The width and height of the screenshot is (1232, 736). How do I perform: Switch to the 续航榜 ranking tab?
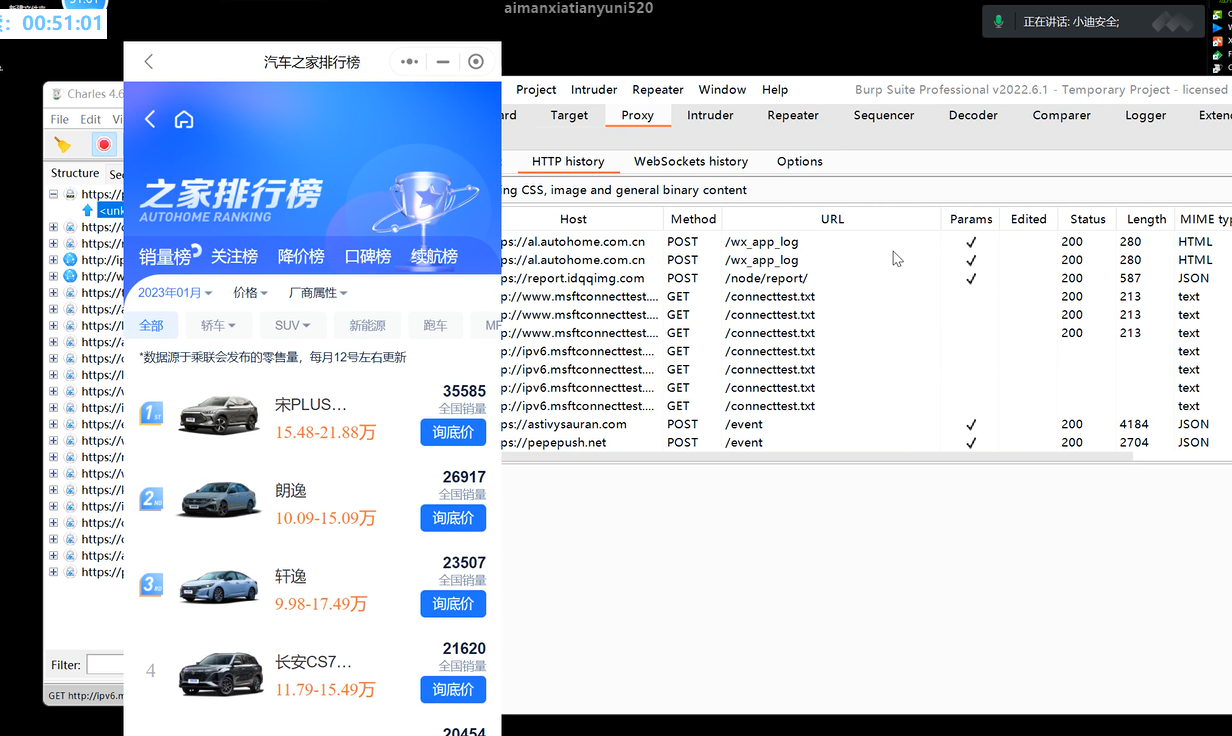[x=434, y=257]
